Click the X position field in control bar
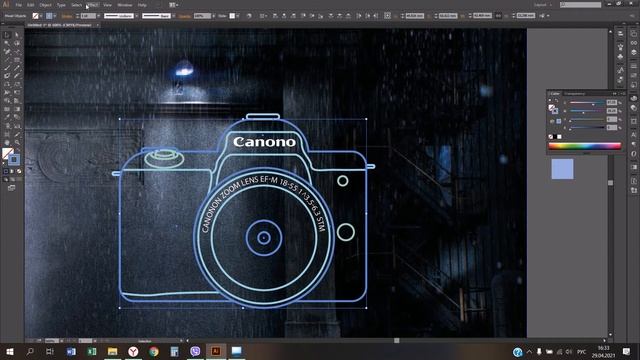Viewport: 640px width, 360px height. 415,16
